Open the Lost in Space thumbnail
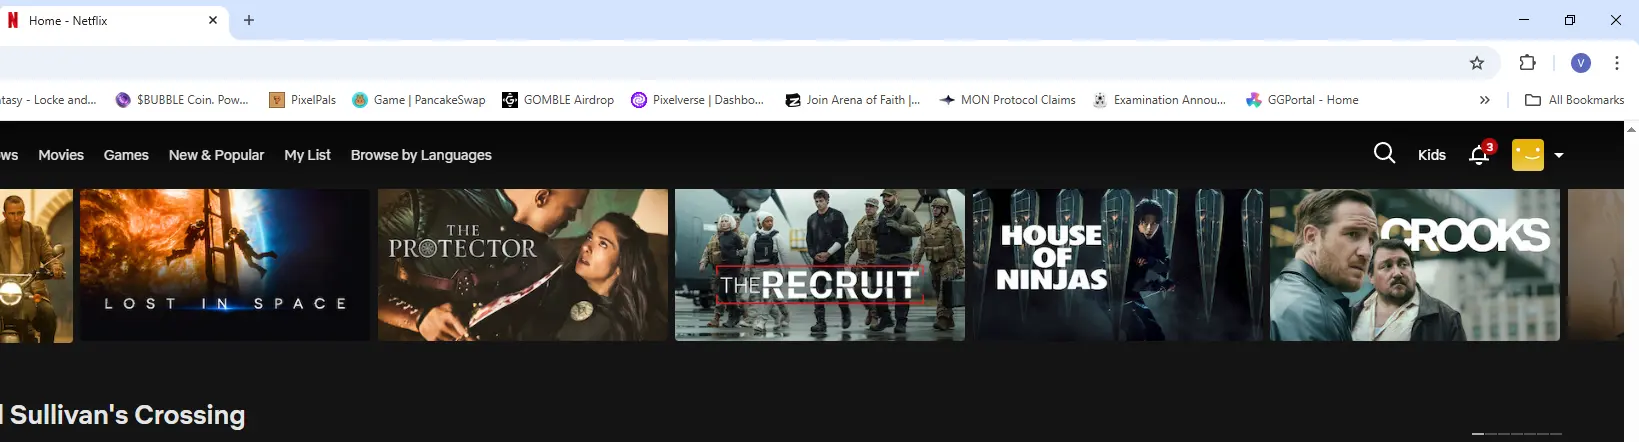1639x442 pixels. tap(225, 265)
